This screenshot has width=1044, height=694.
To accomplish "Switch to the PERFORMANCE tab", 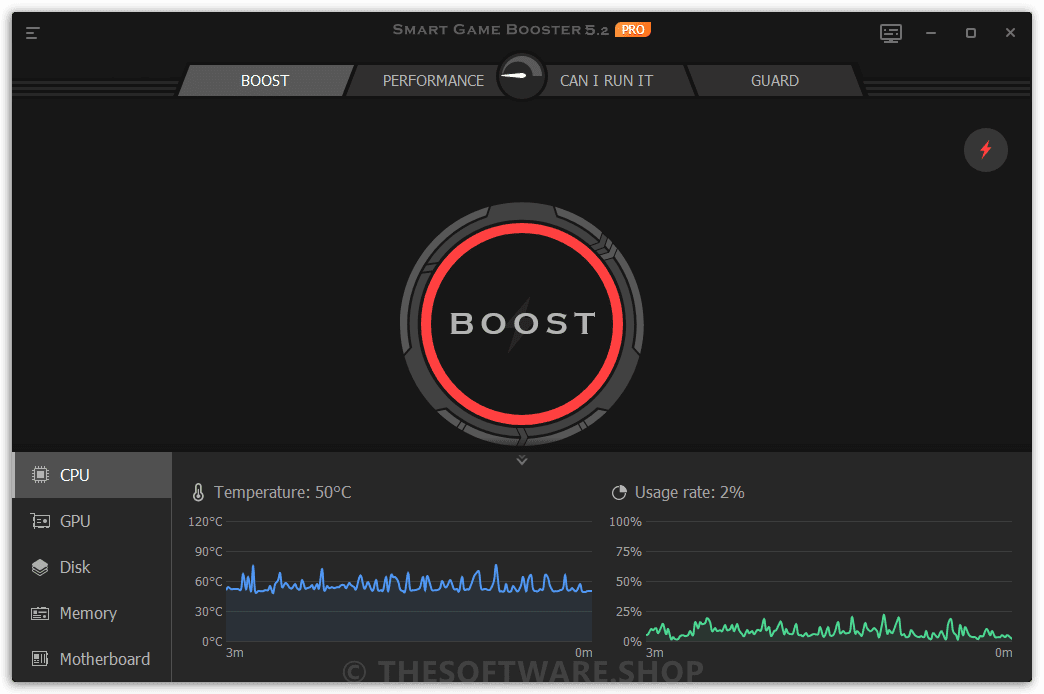I will (x=433, y=81).
